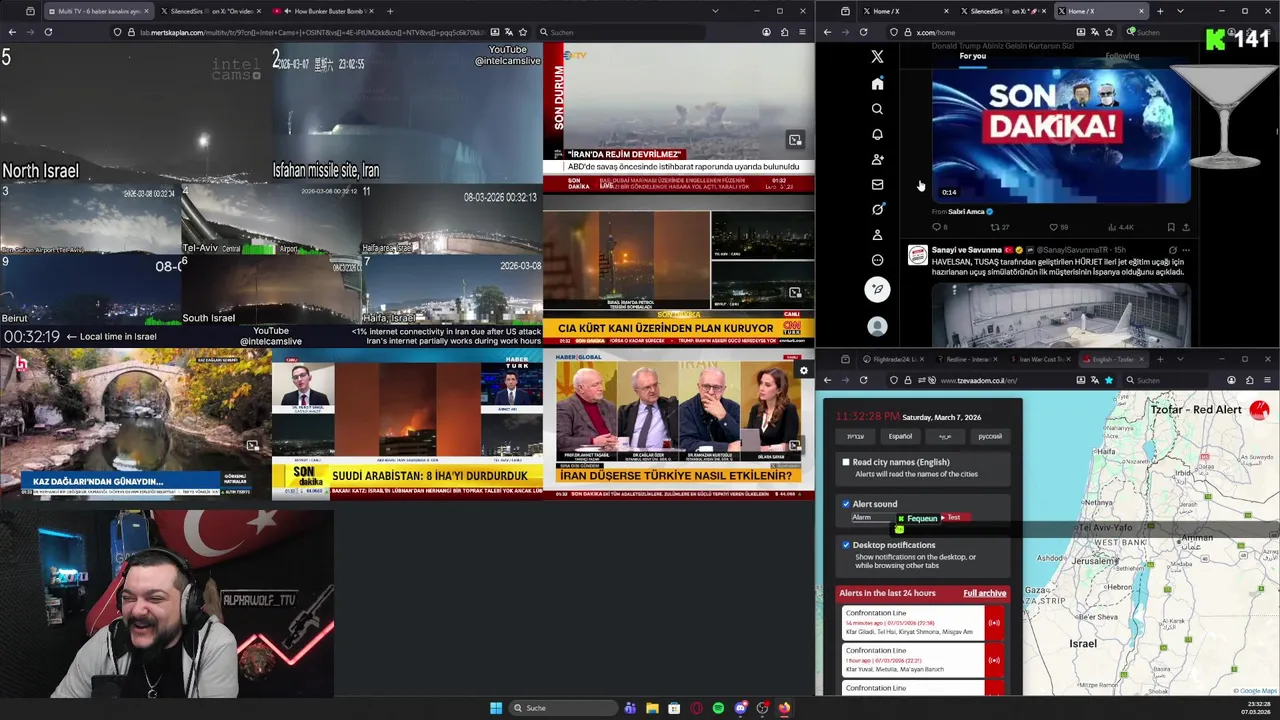The image size is (1280, 720).
Task: Play the Son Dakika video thumbnail
Action: coord(1061,136)
